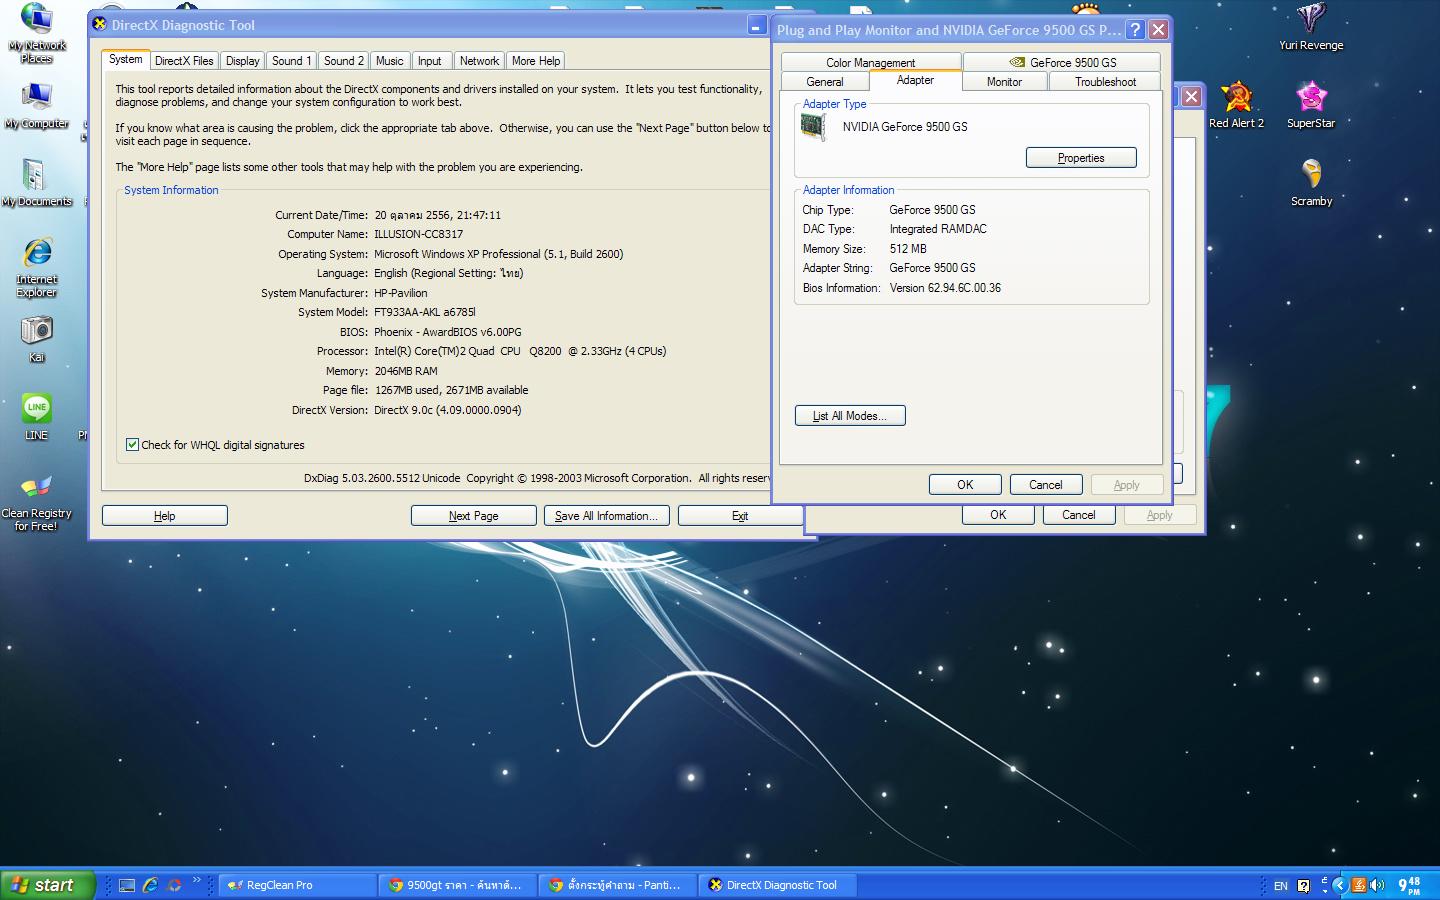This screenshot has width=1440, height=900.
Task: Go to the Music tab
Action: (x=390, y=61)
